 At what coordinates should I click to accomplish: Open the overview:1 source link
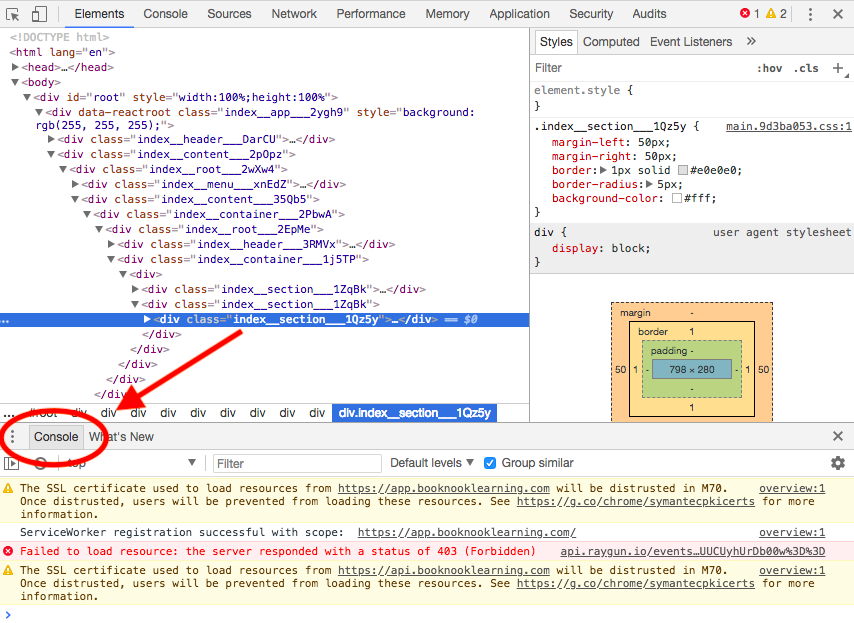[x=792, y=488]
